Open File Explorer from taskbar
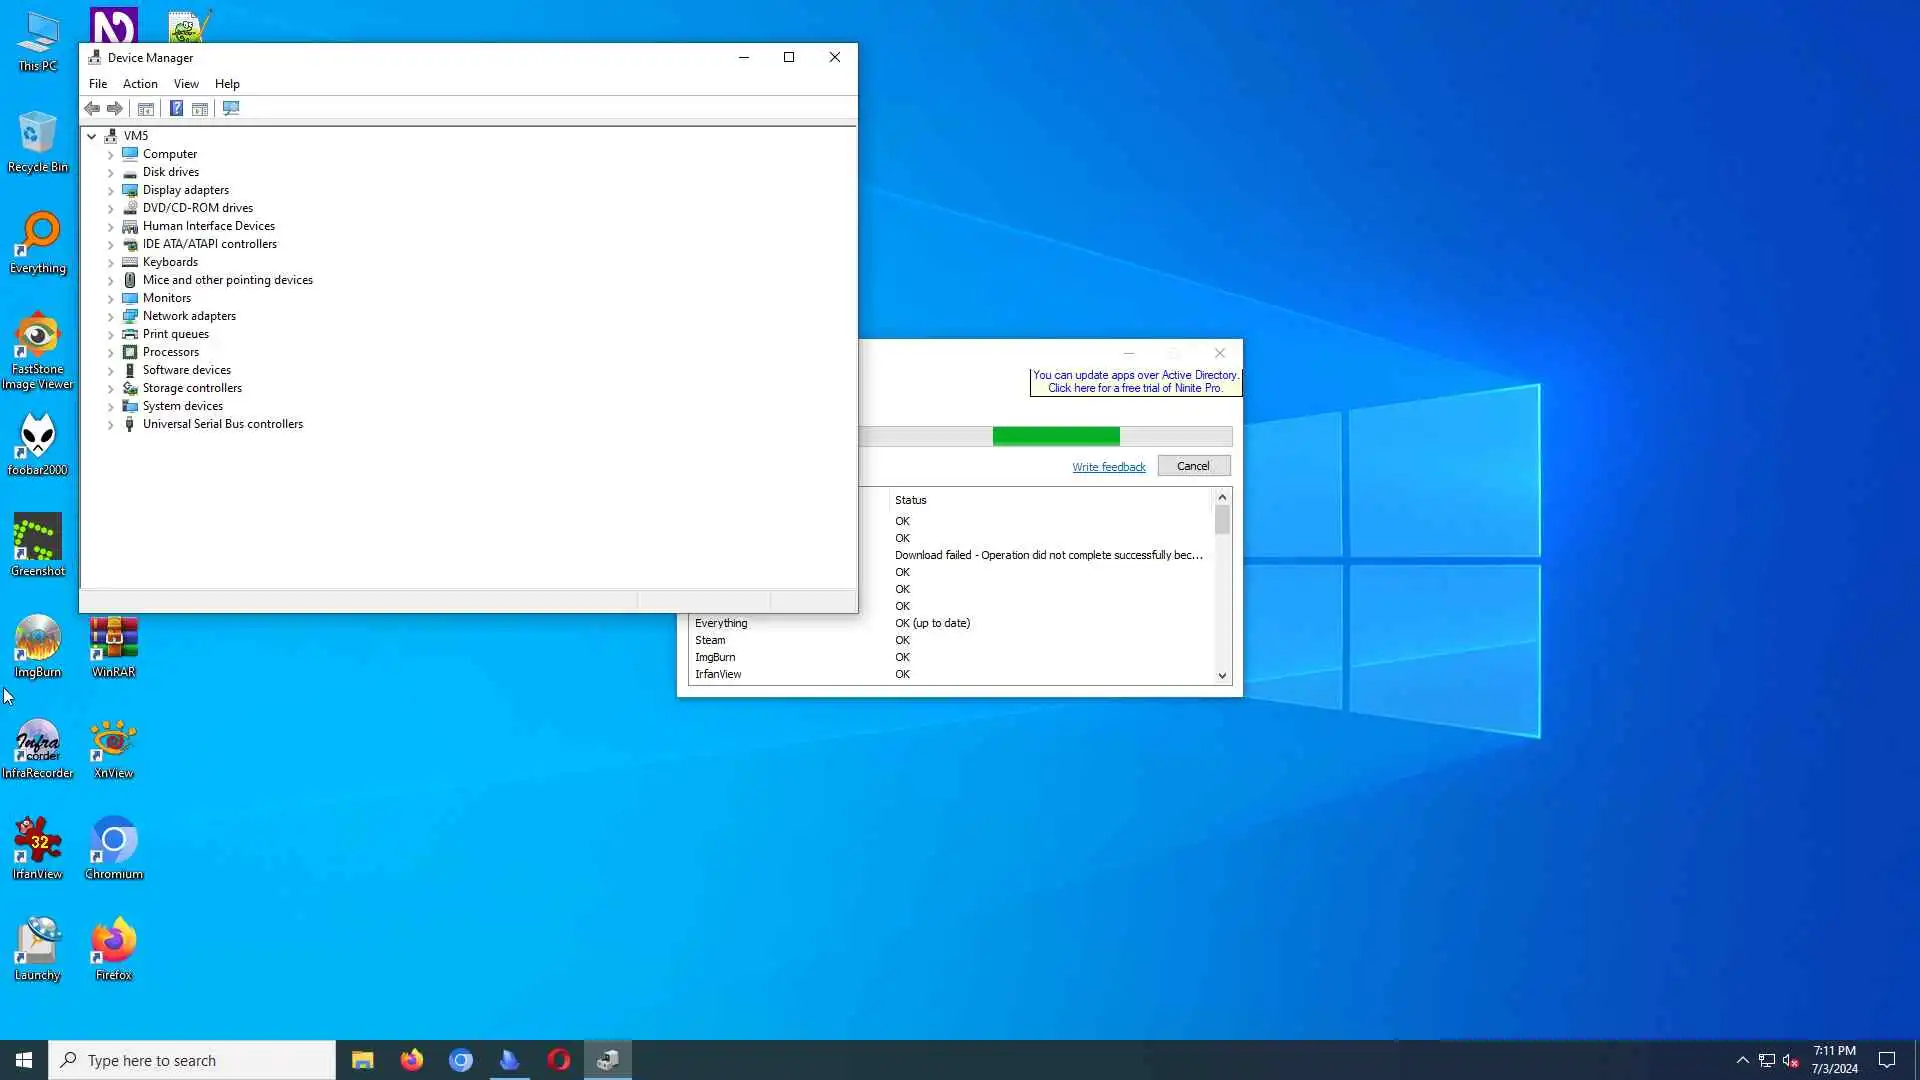This screenshot has height=1080, width=1920. coord(362,1060)
